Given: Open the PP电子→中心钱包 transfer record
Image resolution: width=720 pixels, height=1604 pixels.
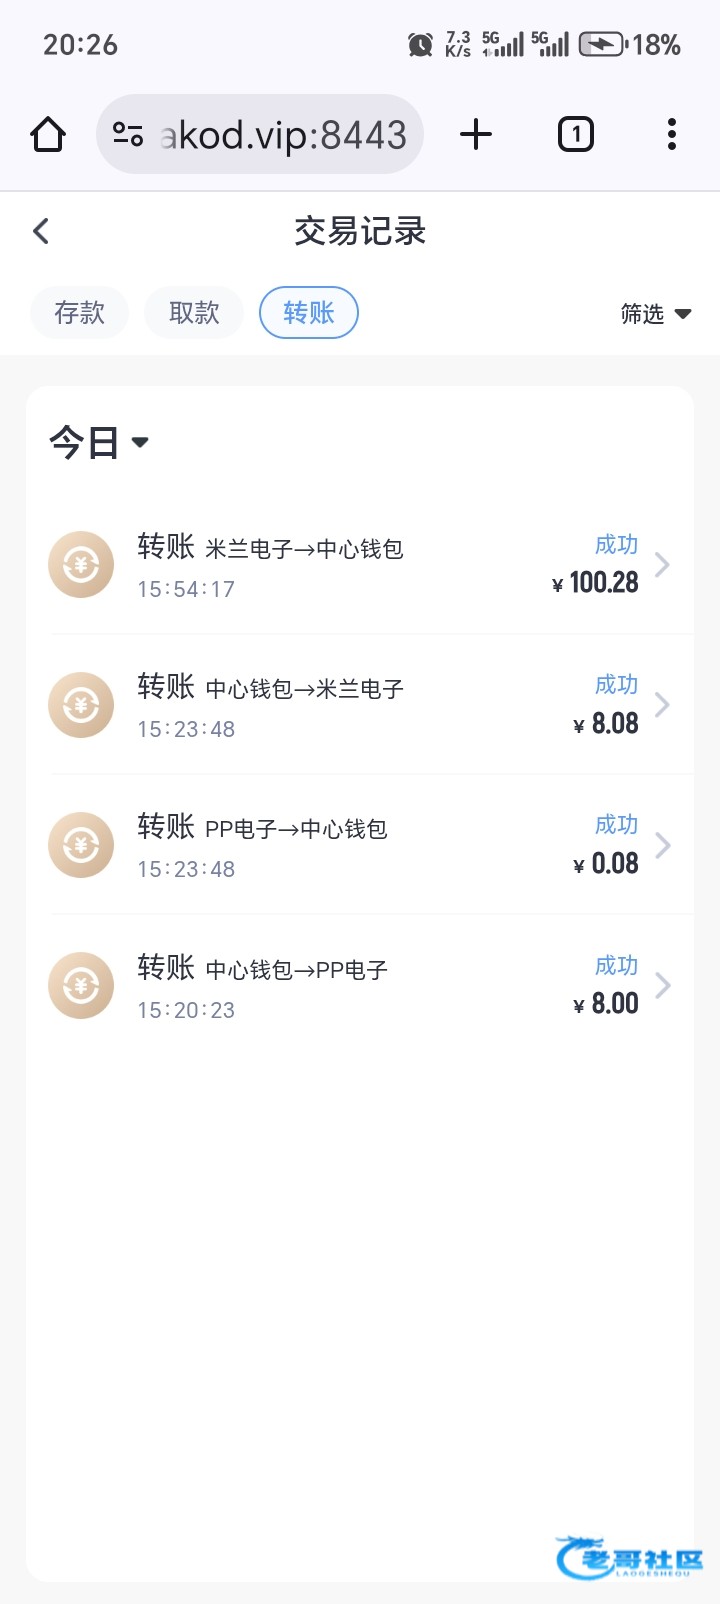Looking at the screenshot, I should [360, 845].
